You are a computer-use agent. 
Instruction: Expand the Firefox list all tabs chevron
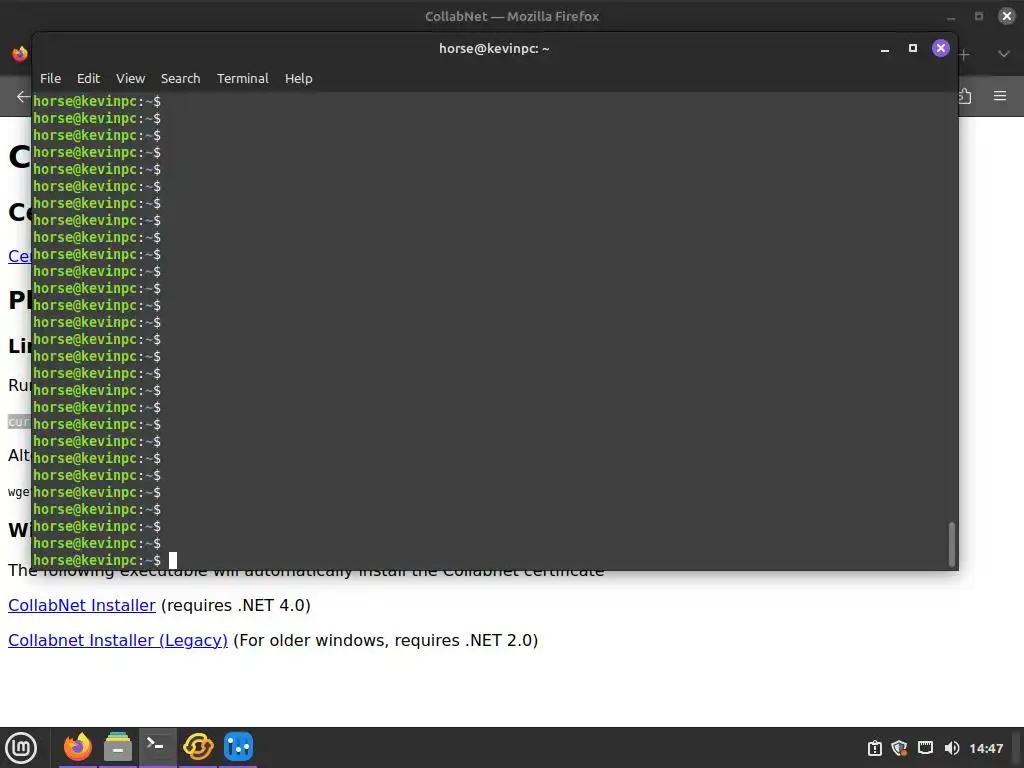tap(1004, 54)
